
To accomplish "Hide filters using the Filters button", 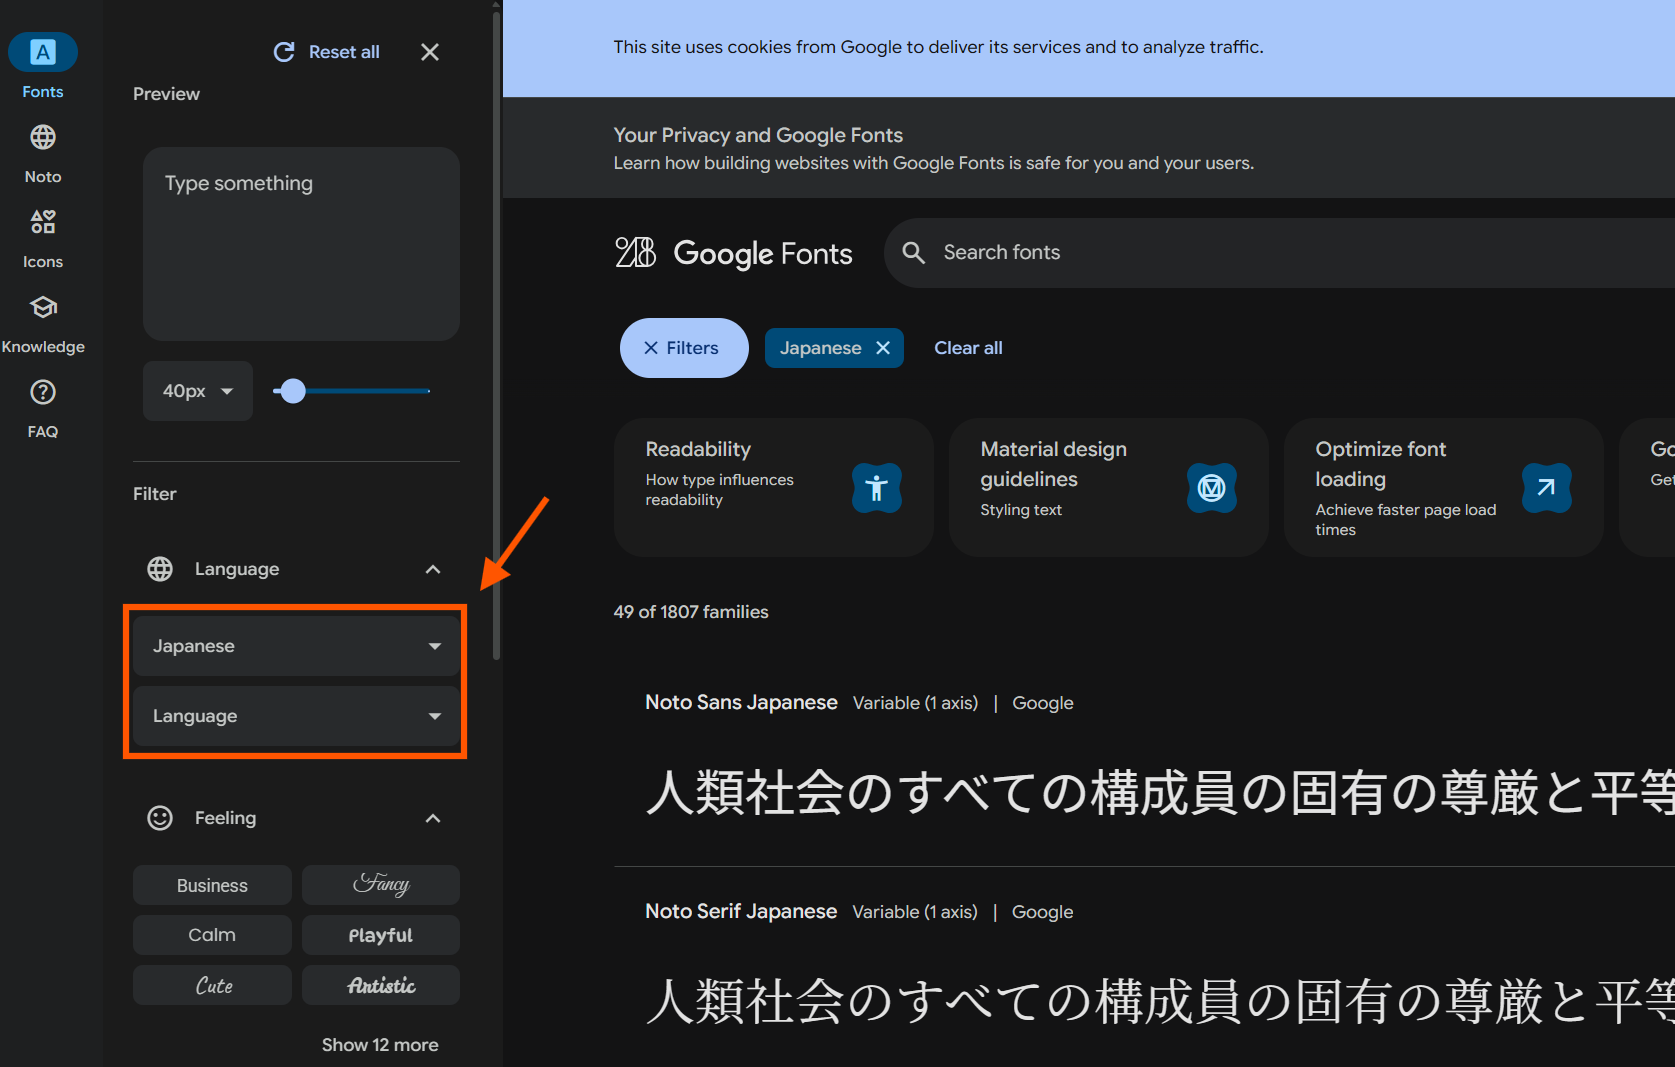I will (x=684, y=348).
